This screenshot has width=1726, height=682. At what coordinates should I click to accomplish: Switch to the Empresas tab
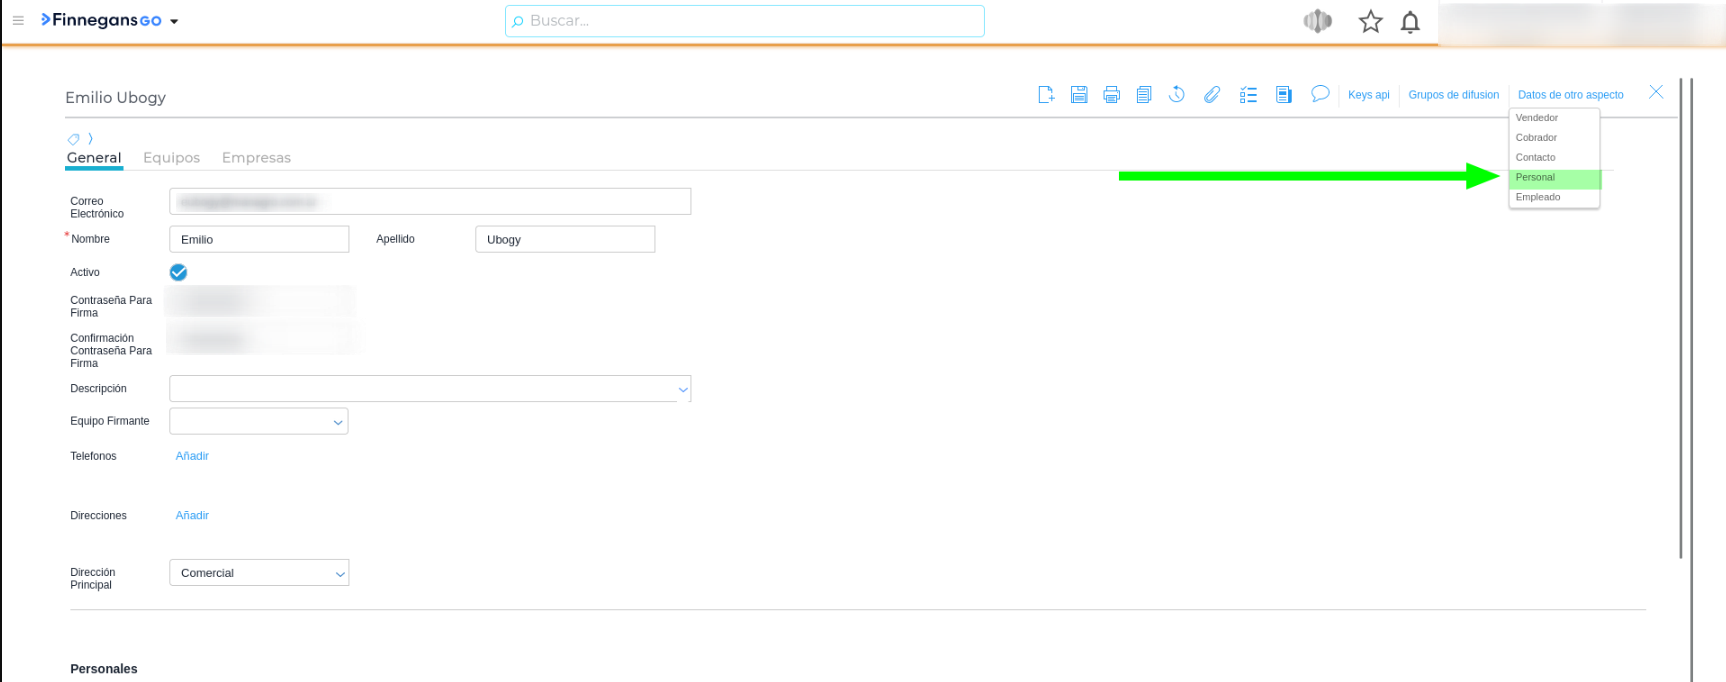(x=256, y=158)
